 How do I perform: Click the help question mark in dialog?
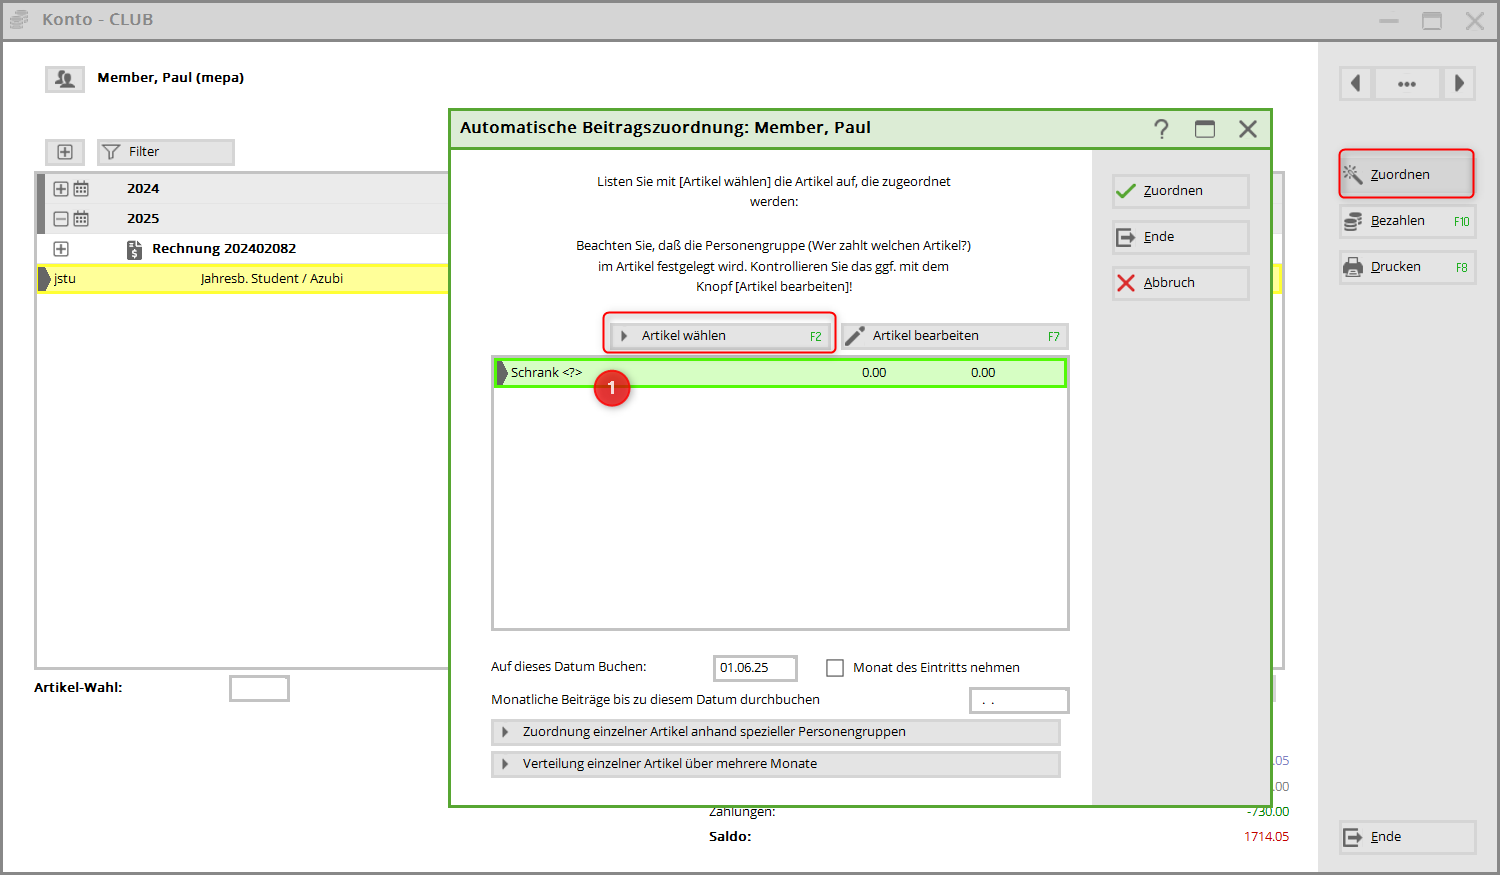1161,129
